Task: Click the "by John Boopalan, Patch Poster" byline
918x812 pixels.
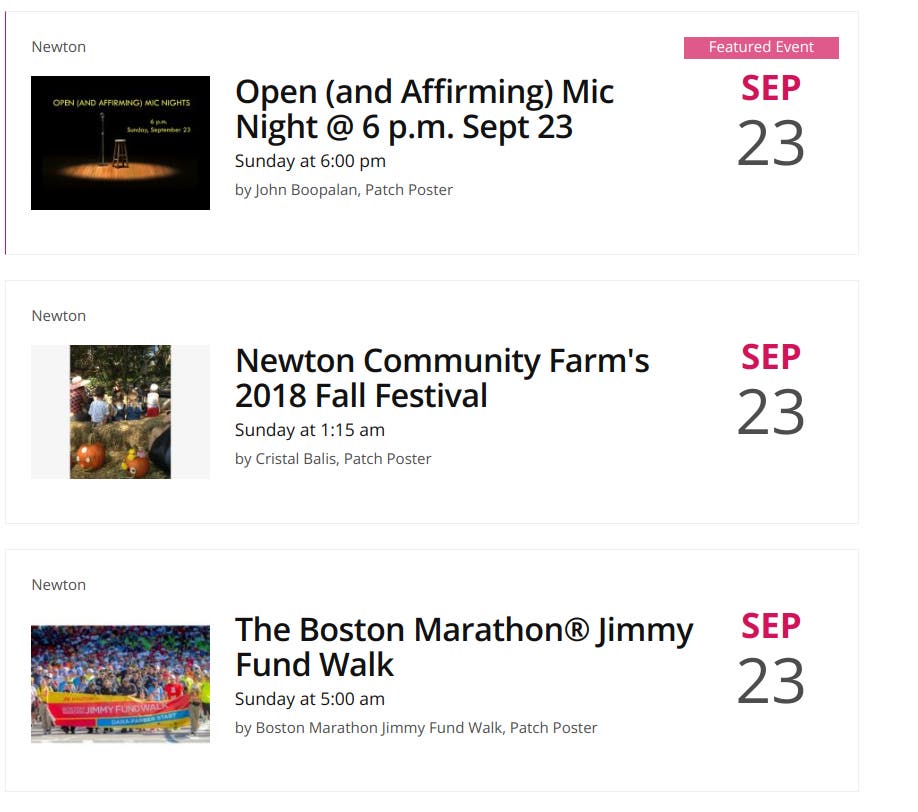Action: [343, 190]
